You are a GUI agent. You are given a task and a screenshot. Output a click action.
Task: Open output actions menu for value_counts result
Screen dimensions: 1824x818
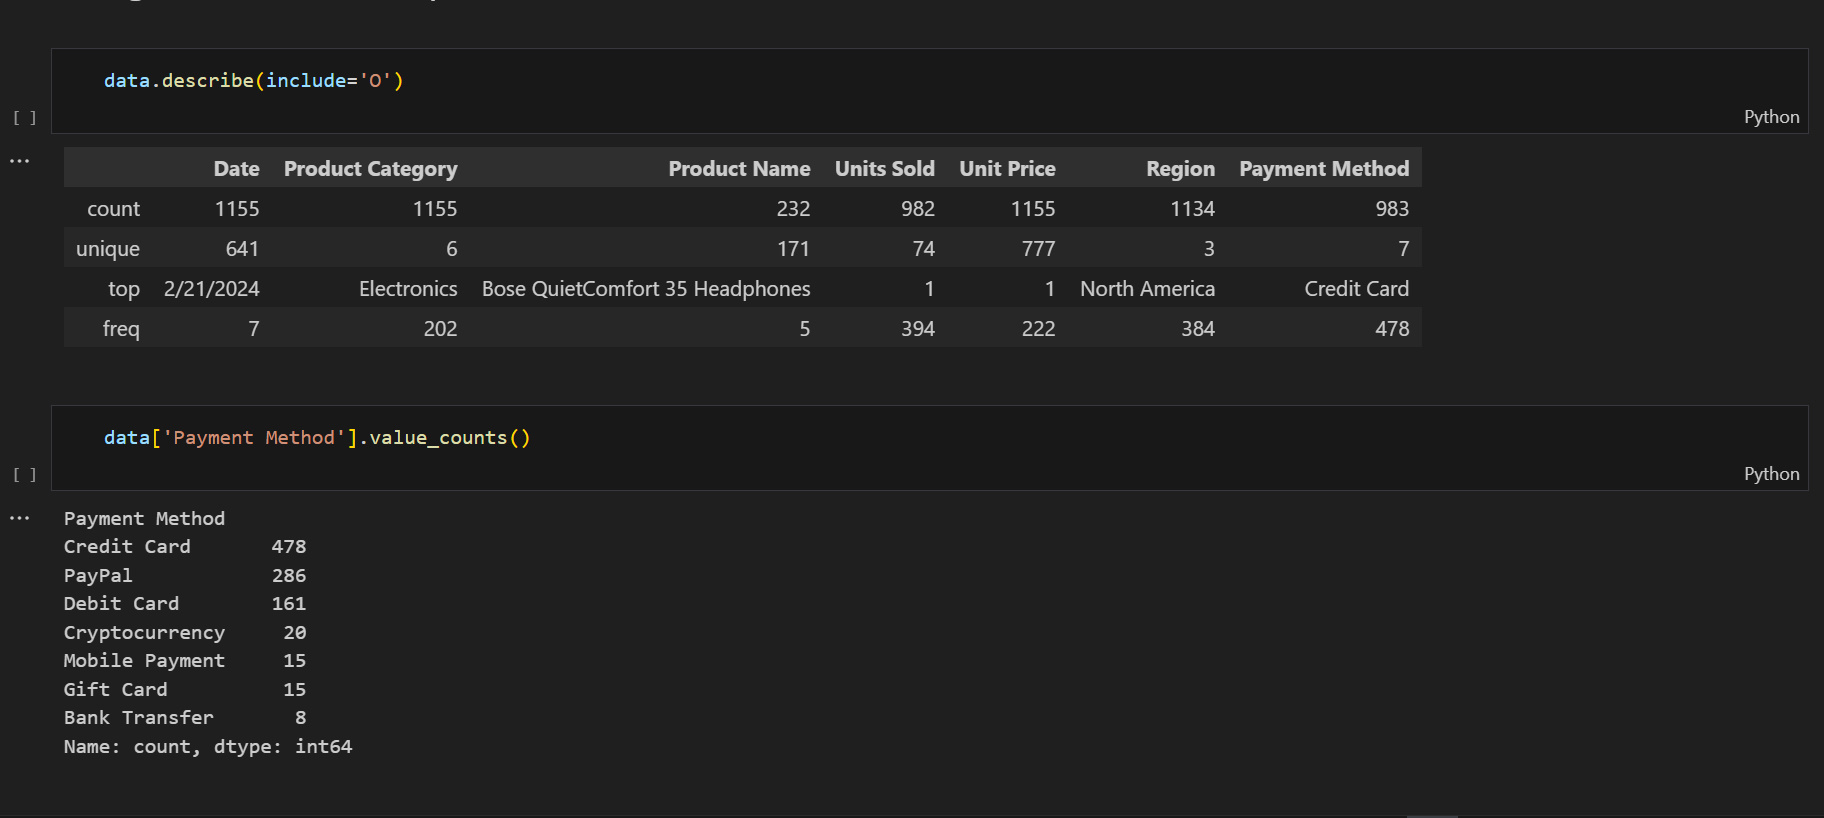(x=20, y=518)
